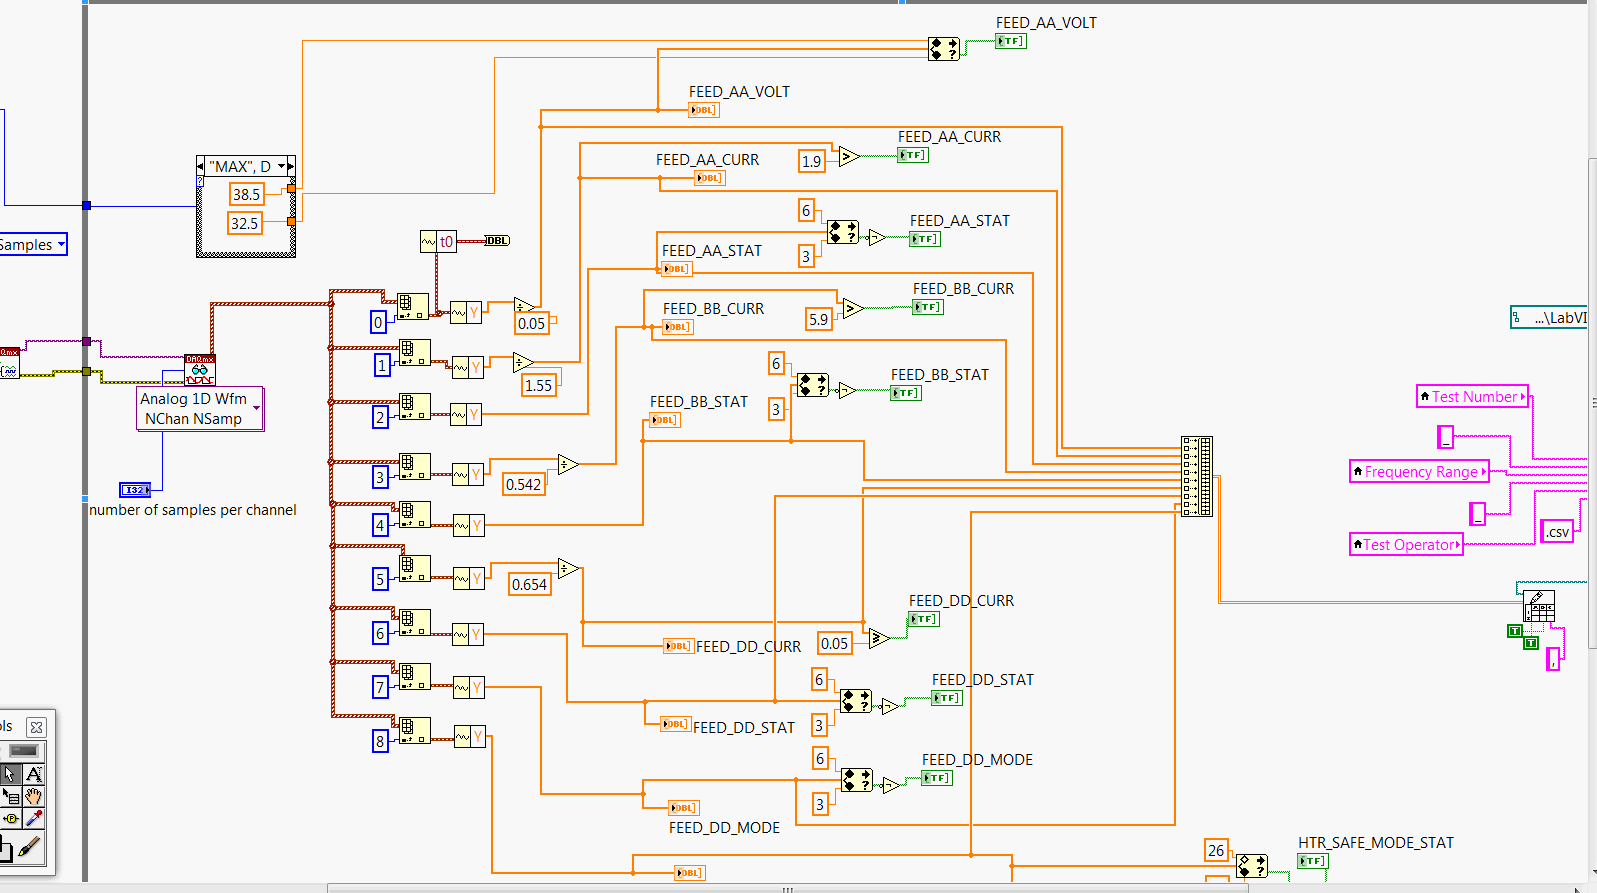Click the Frequency Range local variable

1419,471
